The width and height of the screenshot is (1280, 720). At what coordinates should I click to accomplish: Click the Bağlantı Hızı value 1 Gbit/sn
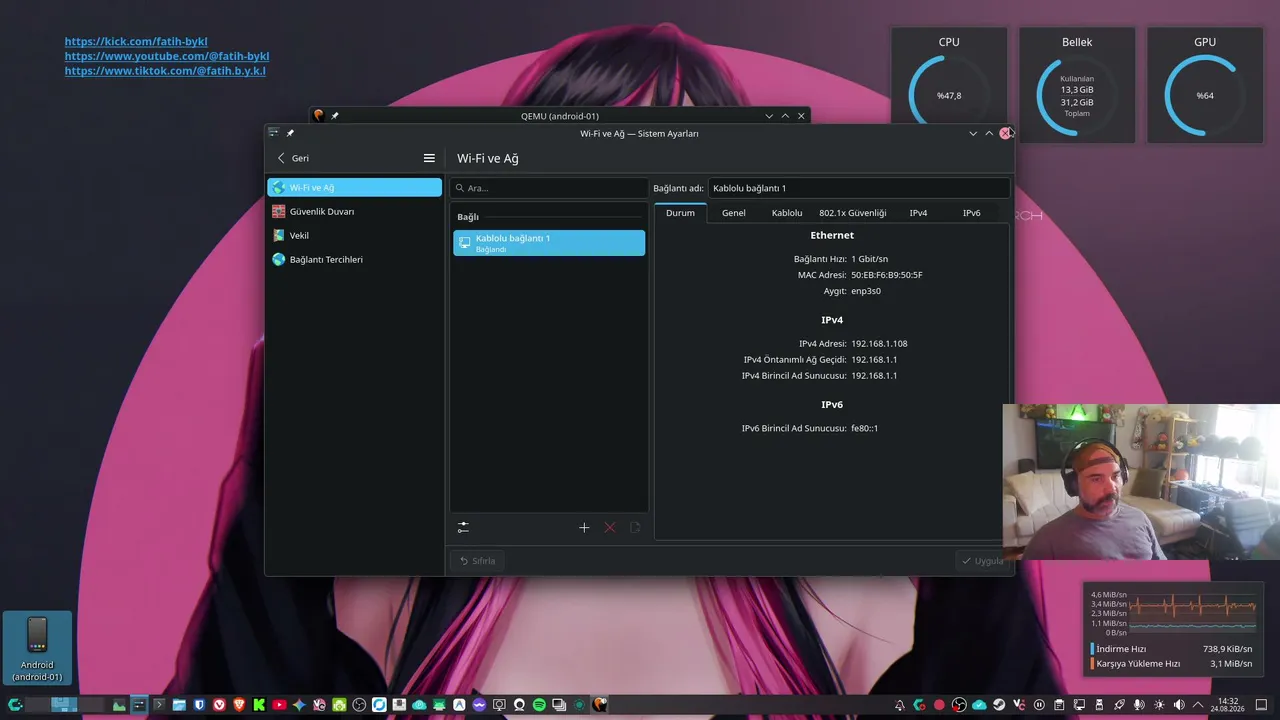pos(870,259)
